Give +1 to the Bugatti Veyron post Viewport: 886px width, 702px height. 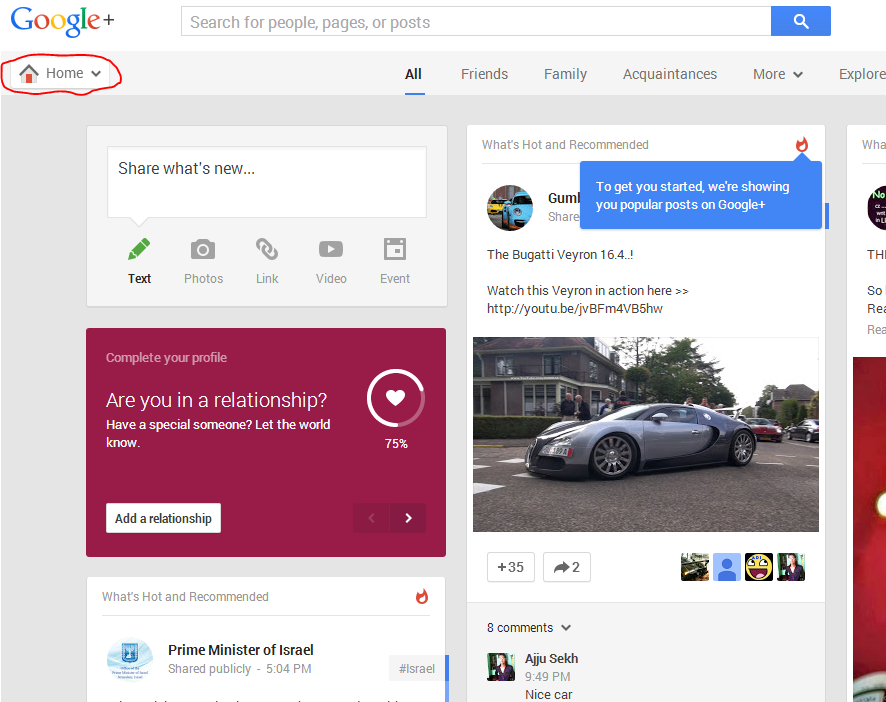click(x=511, y=567)
